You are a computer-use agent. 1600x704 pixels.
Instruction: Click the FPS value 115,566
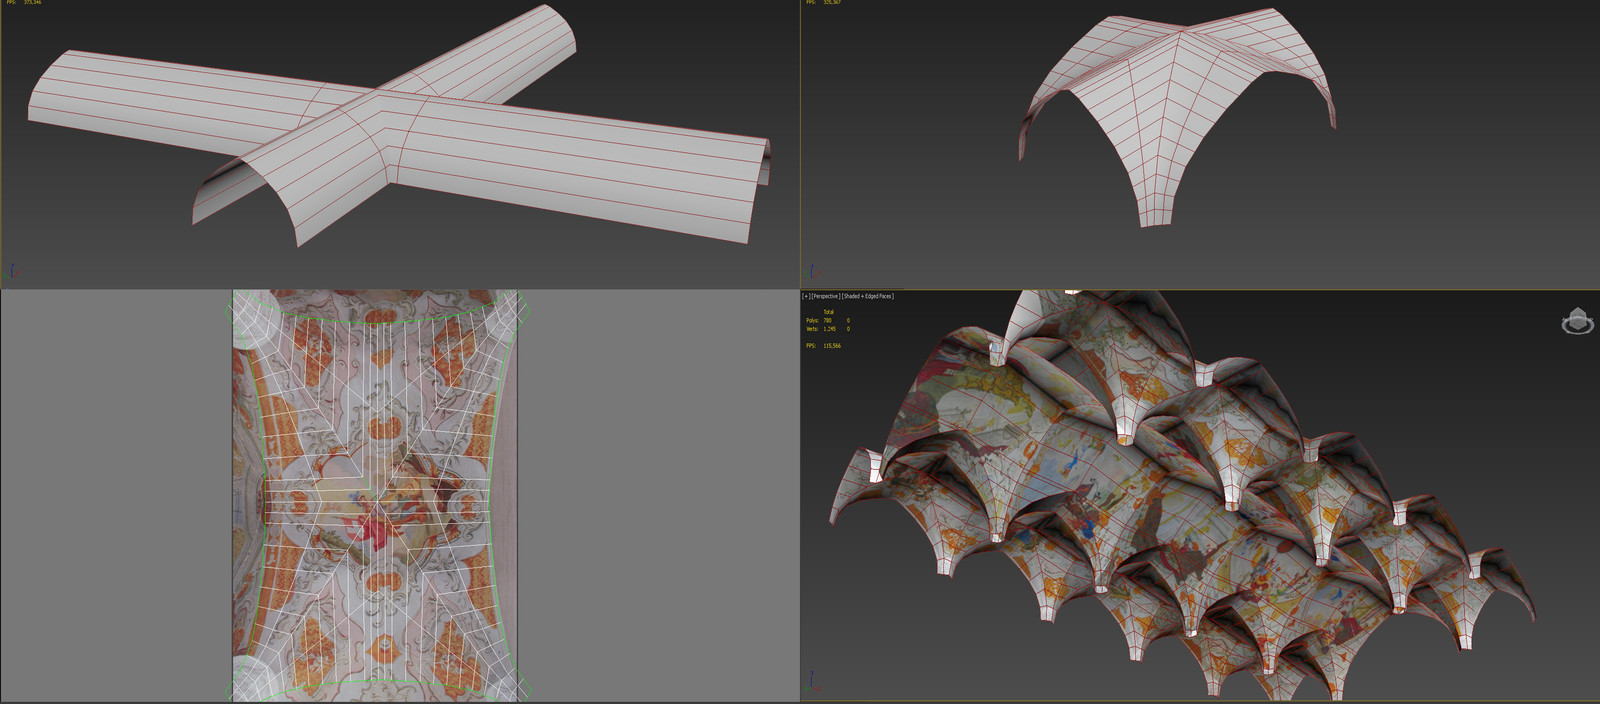[x=832, y=346]
